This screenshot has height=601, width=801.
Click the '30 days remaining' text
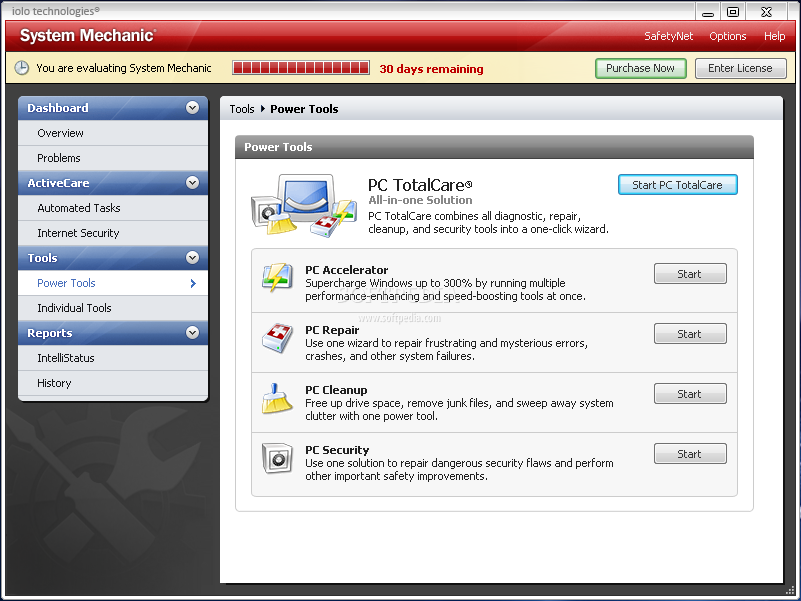431,69
